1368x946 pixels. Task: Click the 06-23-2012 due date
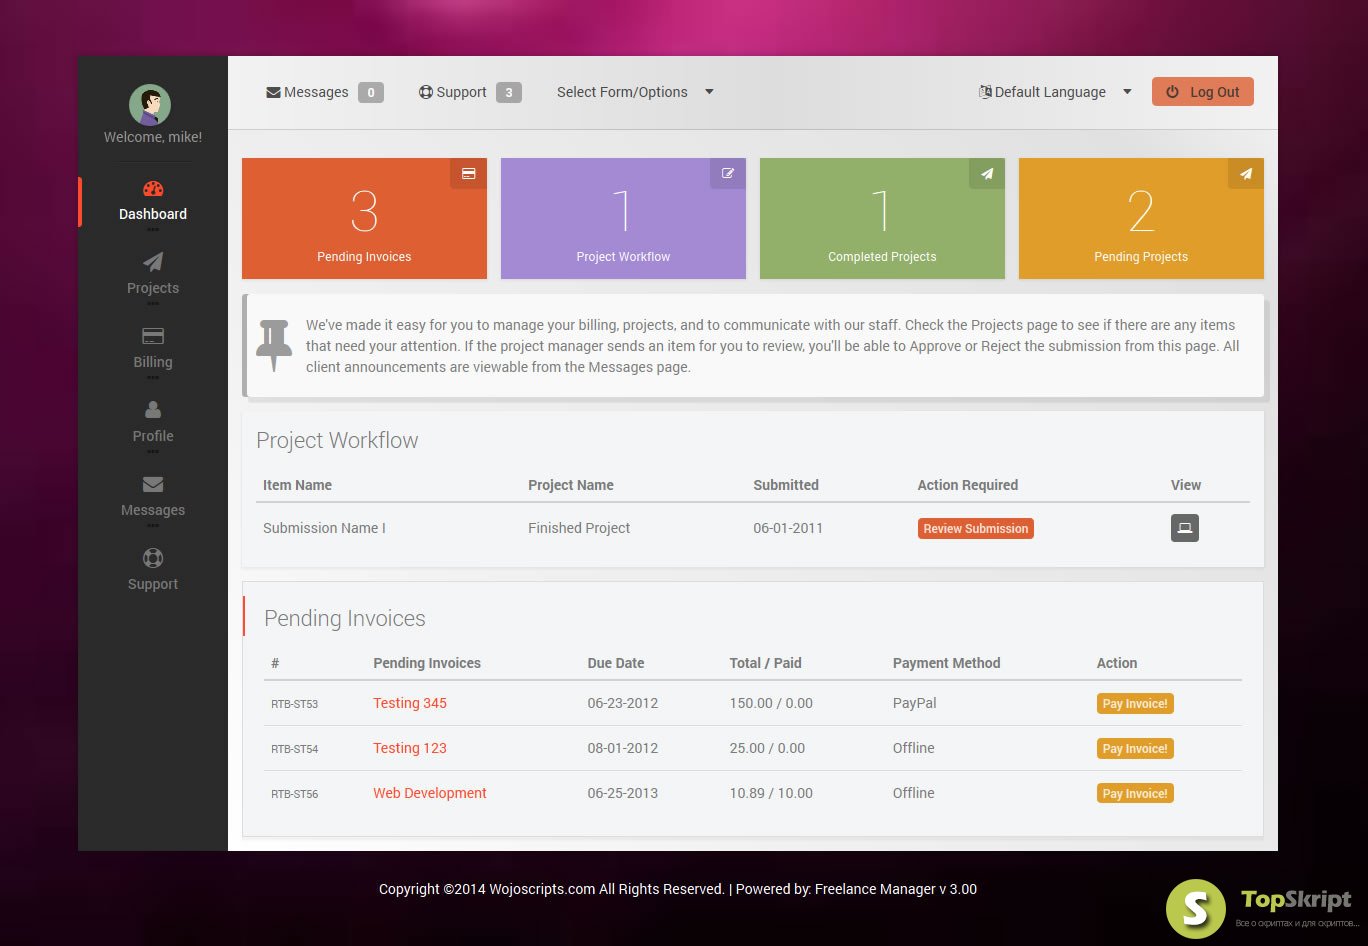[x=623, y=703]
